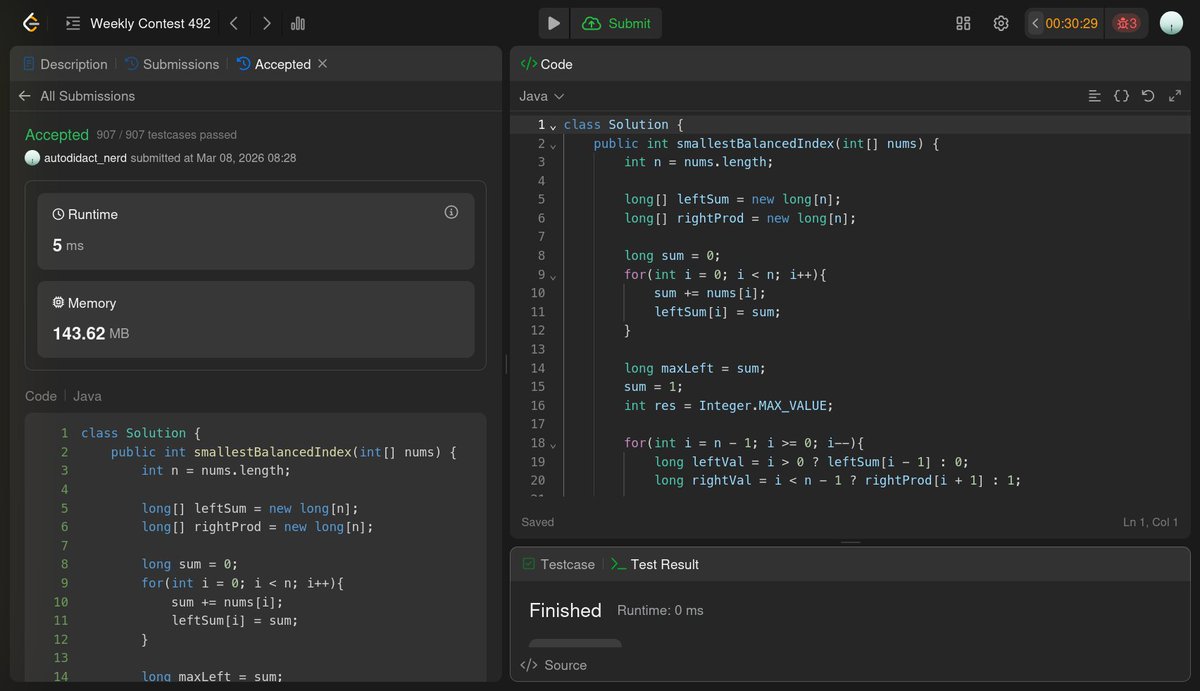1200x691 pixels.
Task: Click the Weekly Contest 492 title
Action: pos(150,23)
